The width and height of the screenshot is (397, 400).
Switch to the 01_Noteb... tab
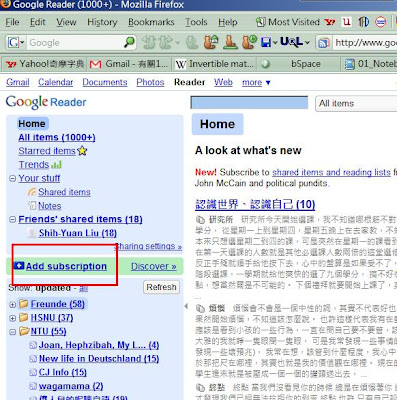click(x=370, y=64)
